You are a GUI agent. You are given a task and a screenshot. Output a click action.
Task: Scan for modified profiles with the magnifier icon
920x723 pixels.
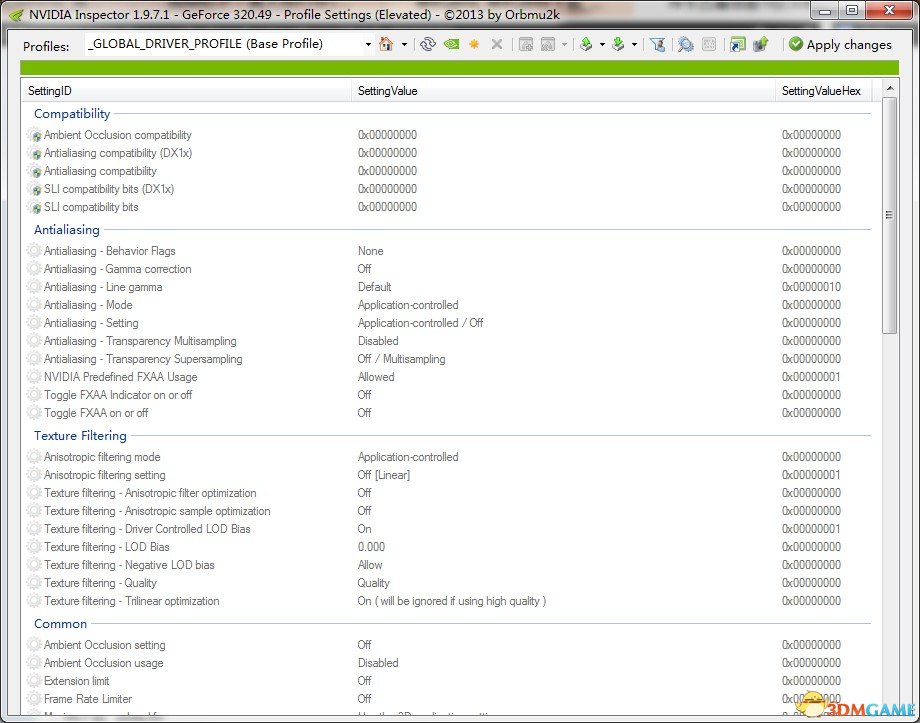[x=685, y=44]
